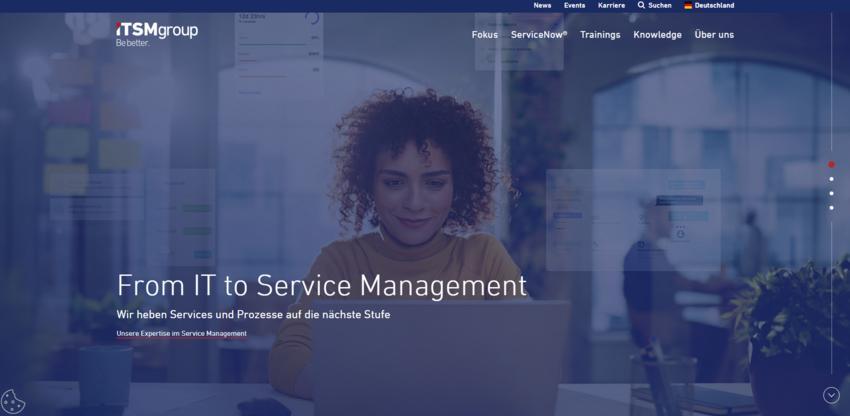The image size is (850, 416).
Task: Open the Trainings menu
Action: pos(600,35)
